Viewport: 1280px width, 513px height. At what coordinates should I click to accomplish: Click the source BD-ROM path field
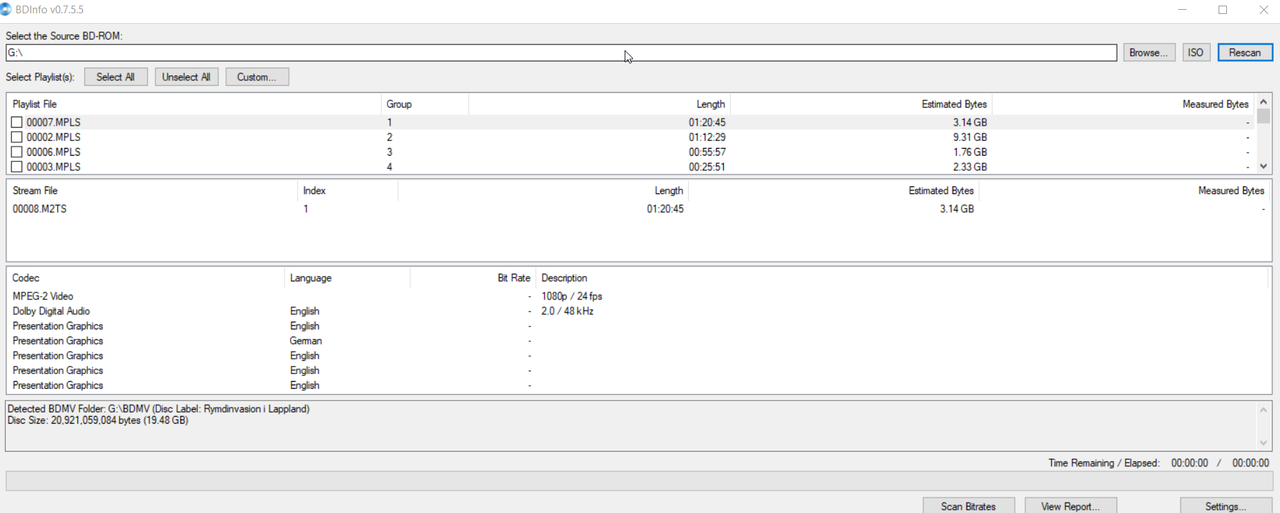(x=561, y=53)
